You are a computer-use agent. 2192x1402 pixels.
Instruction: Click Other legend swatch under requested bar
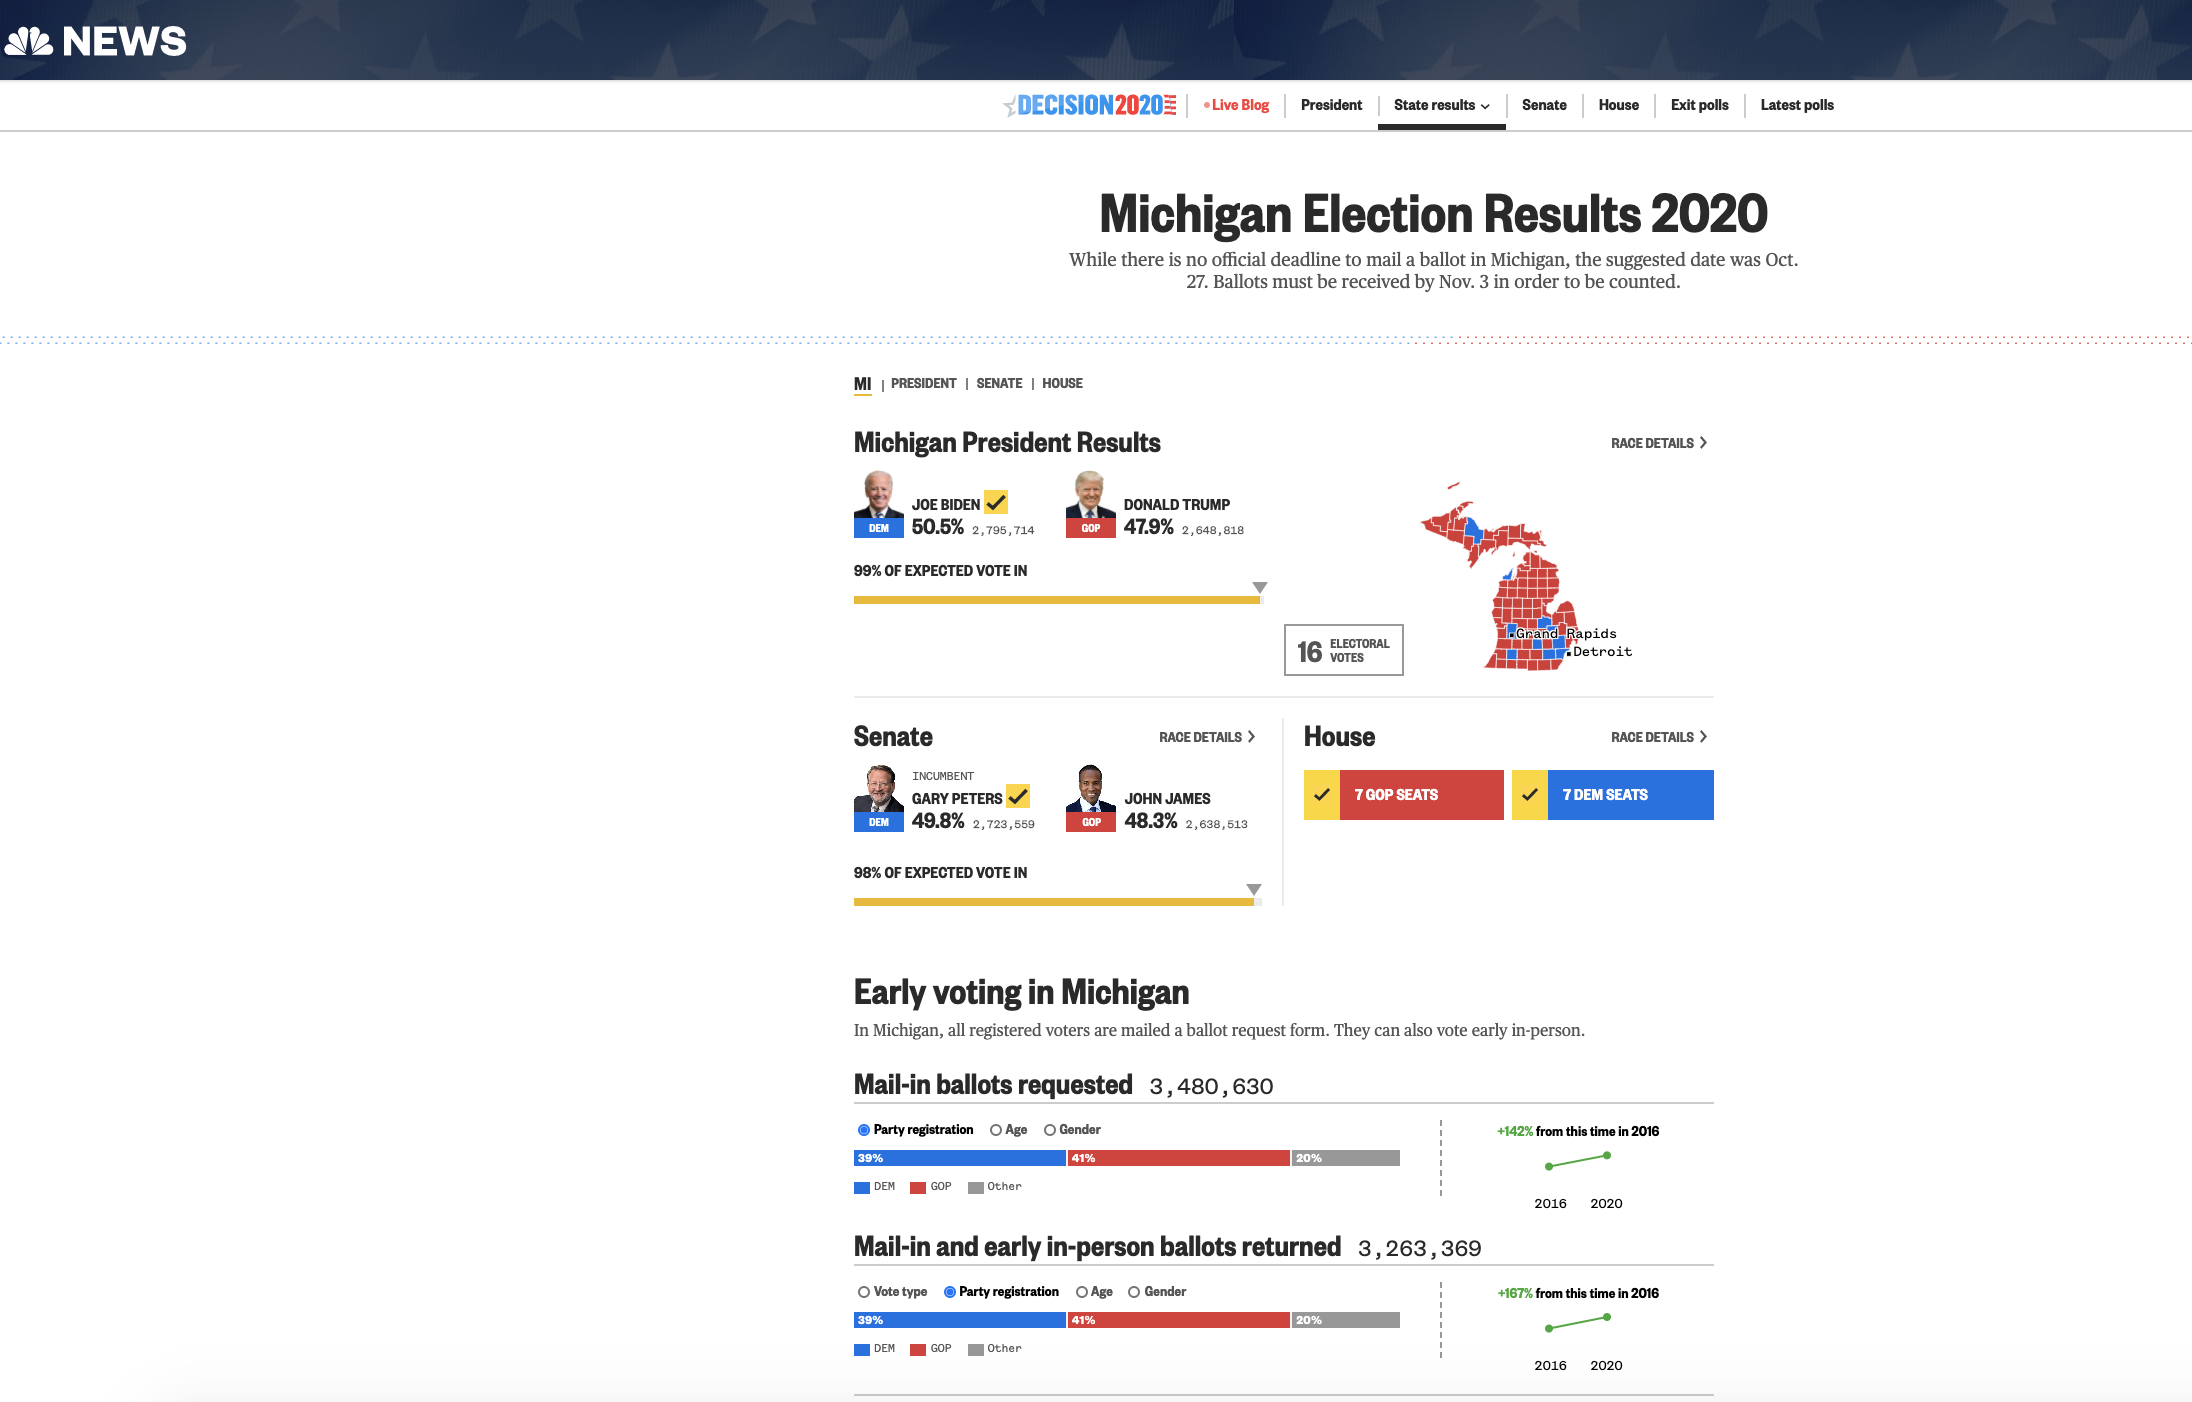tap(976, 1188)
